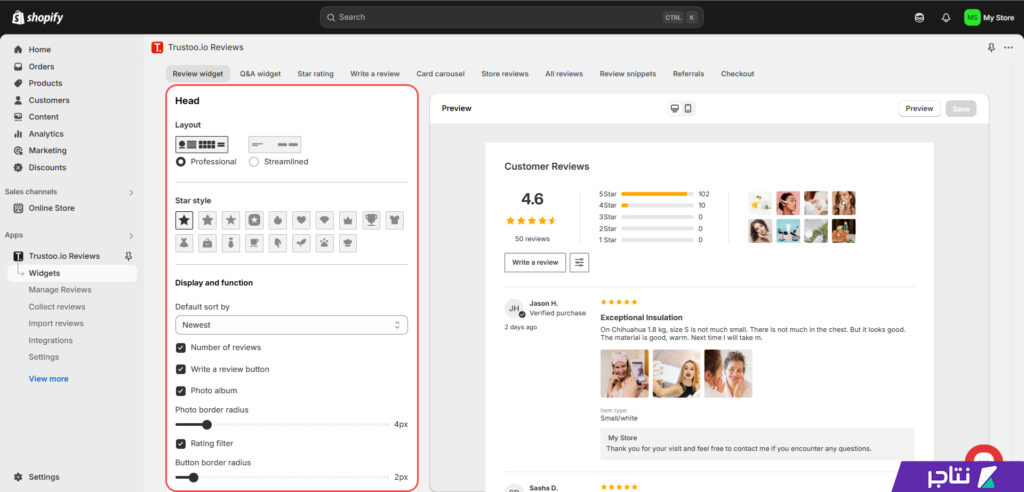Select the diamond rating icon style
Viewport: 1024px width, 492px height.
click(x=325, y=220)
